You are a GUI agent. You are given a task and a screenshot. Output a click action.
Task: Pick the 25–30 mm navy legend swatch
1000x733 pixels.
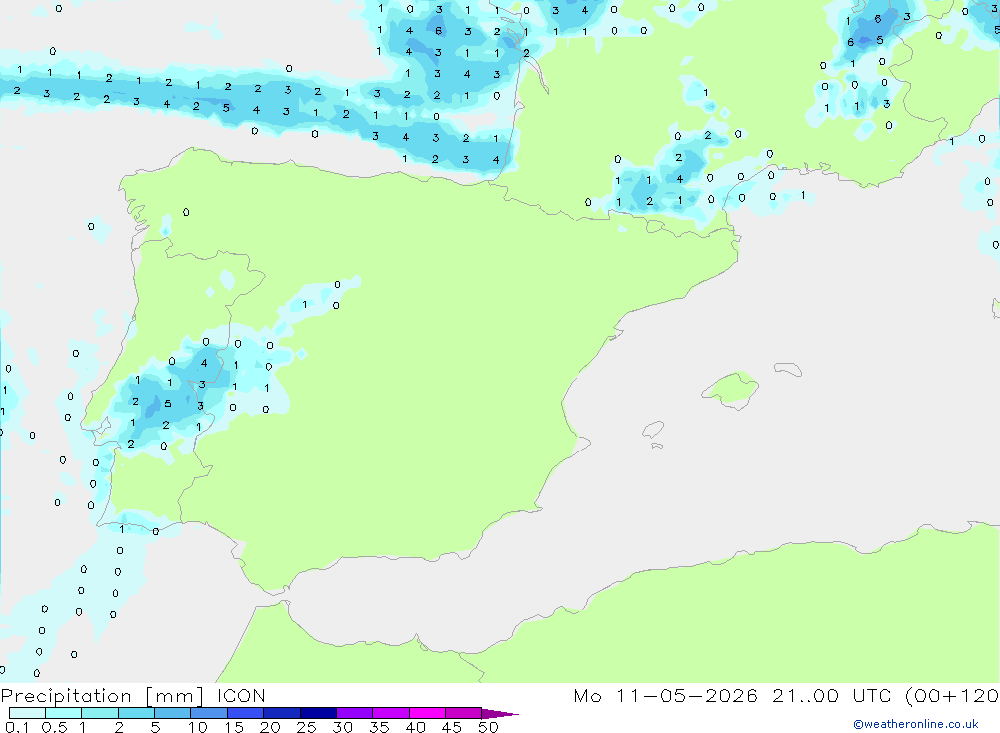click(x=318, y=713)
